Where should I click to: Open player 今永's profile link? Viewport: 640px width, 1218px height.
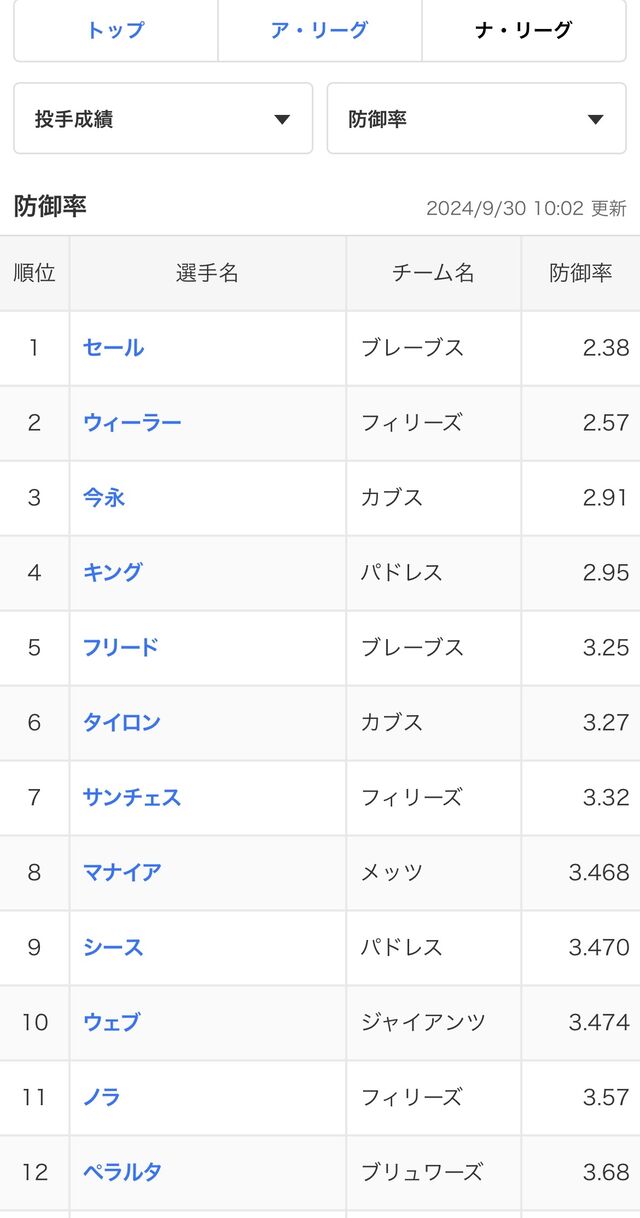point(104,498)
